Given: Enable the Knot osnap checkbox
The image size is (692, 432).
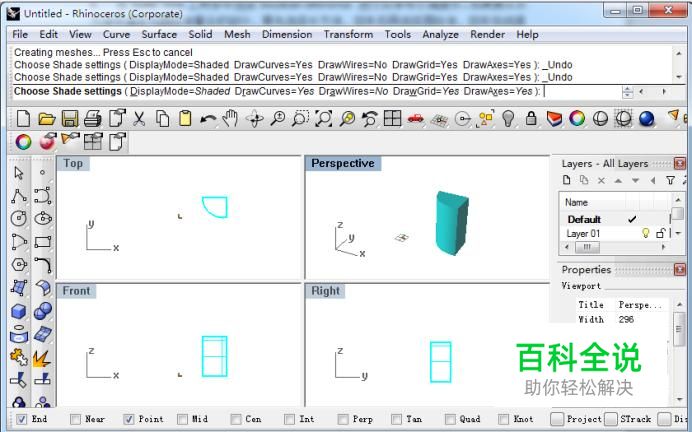Looking at the screenshot, I should click(x=504, y=419).
